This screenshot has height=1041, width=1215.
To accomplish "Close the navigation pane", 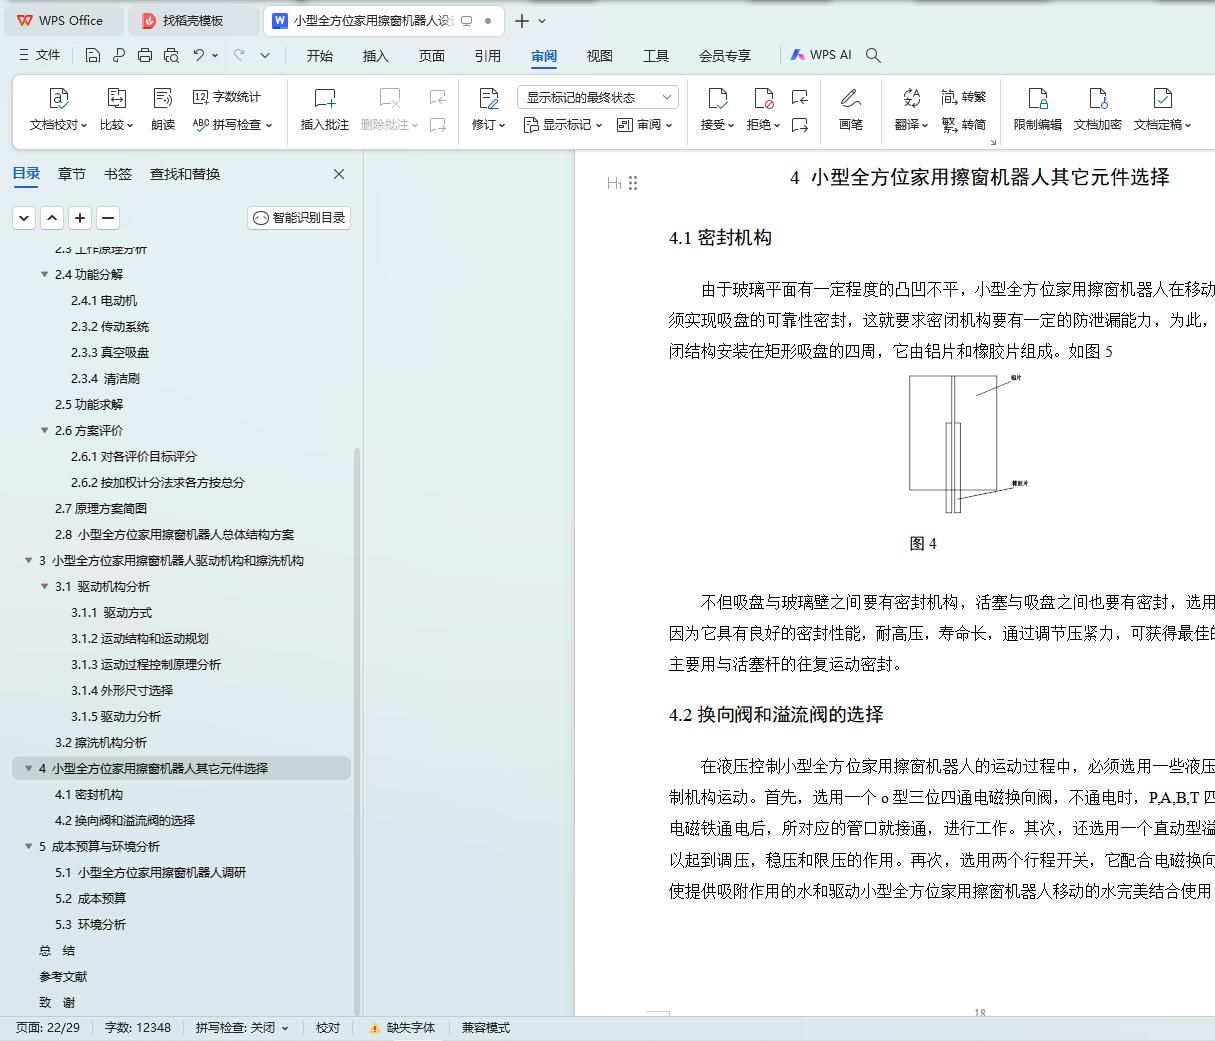I will (x=339, y=174).
